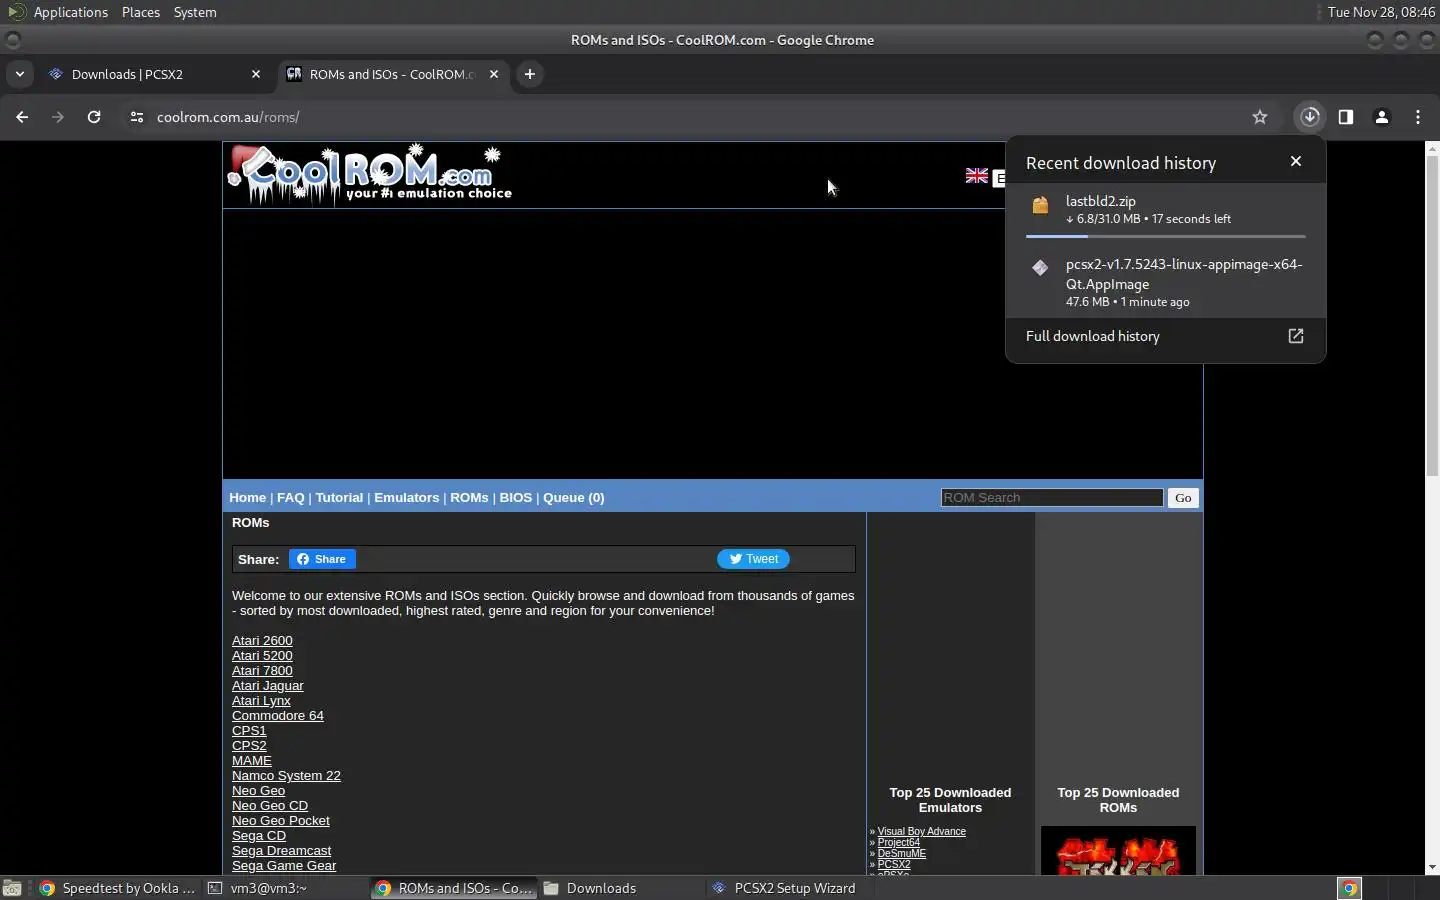Screen dimensions: 1440x900
Task: Click the pcsx2 AppImage file icon
Action: [1040, 268]
